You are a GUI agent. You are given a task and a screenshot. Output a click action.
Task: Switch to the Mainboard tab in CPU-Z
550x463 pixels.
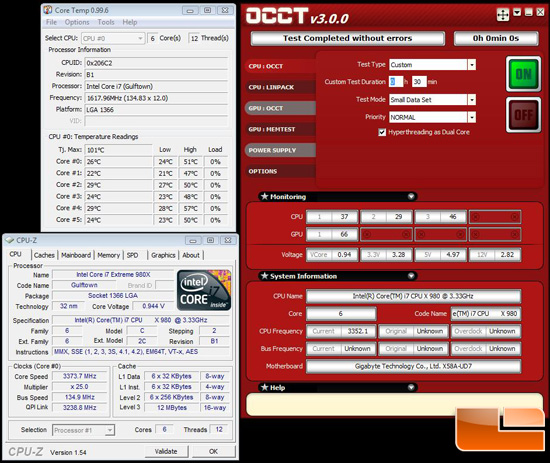point(76,255)
